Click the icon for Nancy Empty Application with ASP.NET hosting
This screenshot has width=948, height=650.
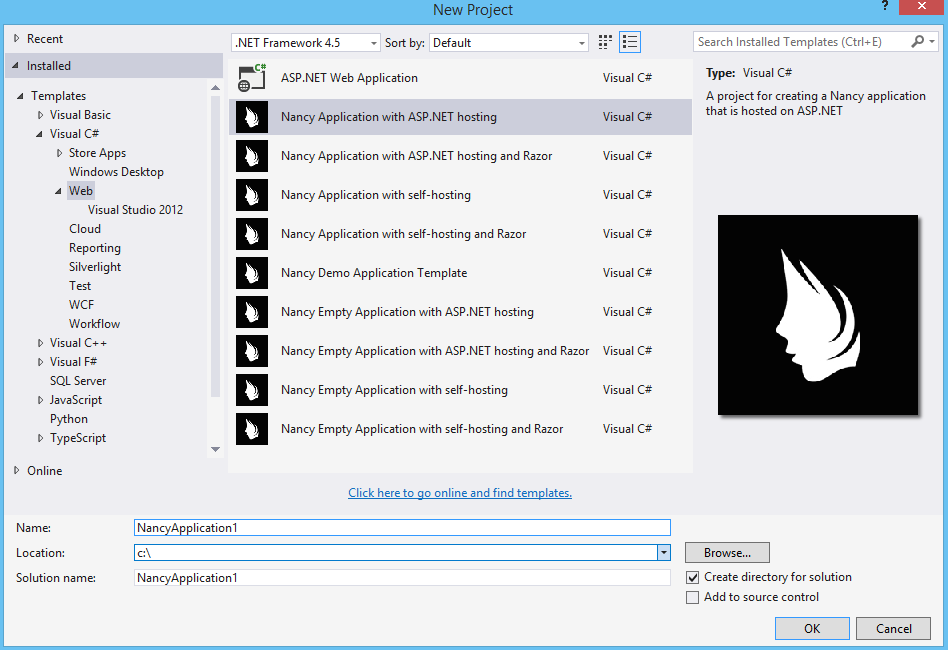click(x=252, y=312)
